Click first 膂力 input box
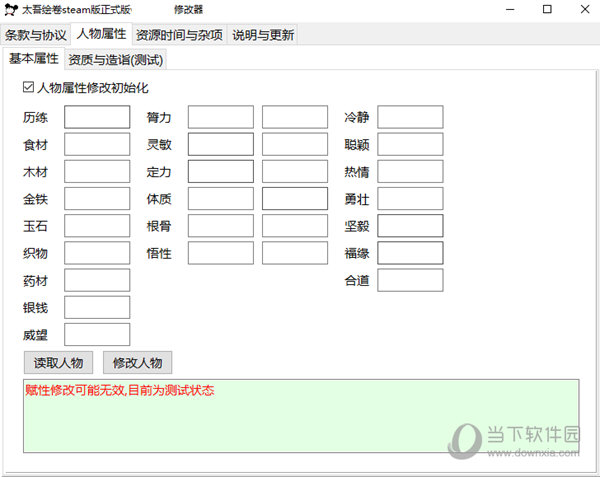Image resolution: width=600 pixels, height=477 pixels. coord(221,117)
